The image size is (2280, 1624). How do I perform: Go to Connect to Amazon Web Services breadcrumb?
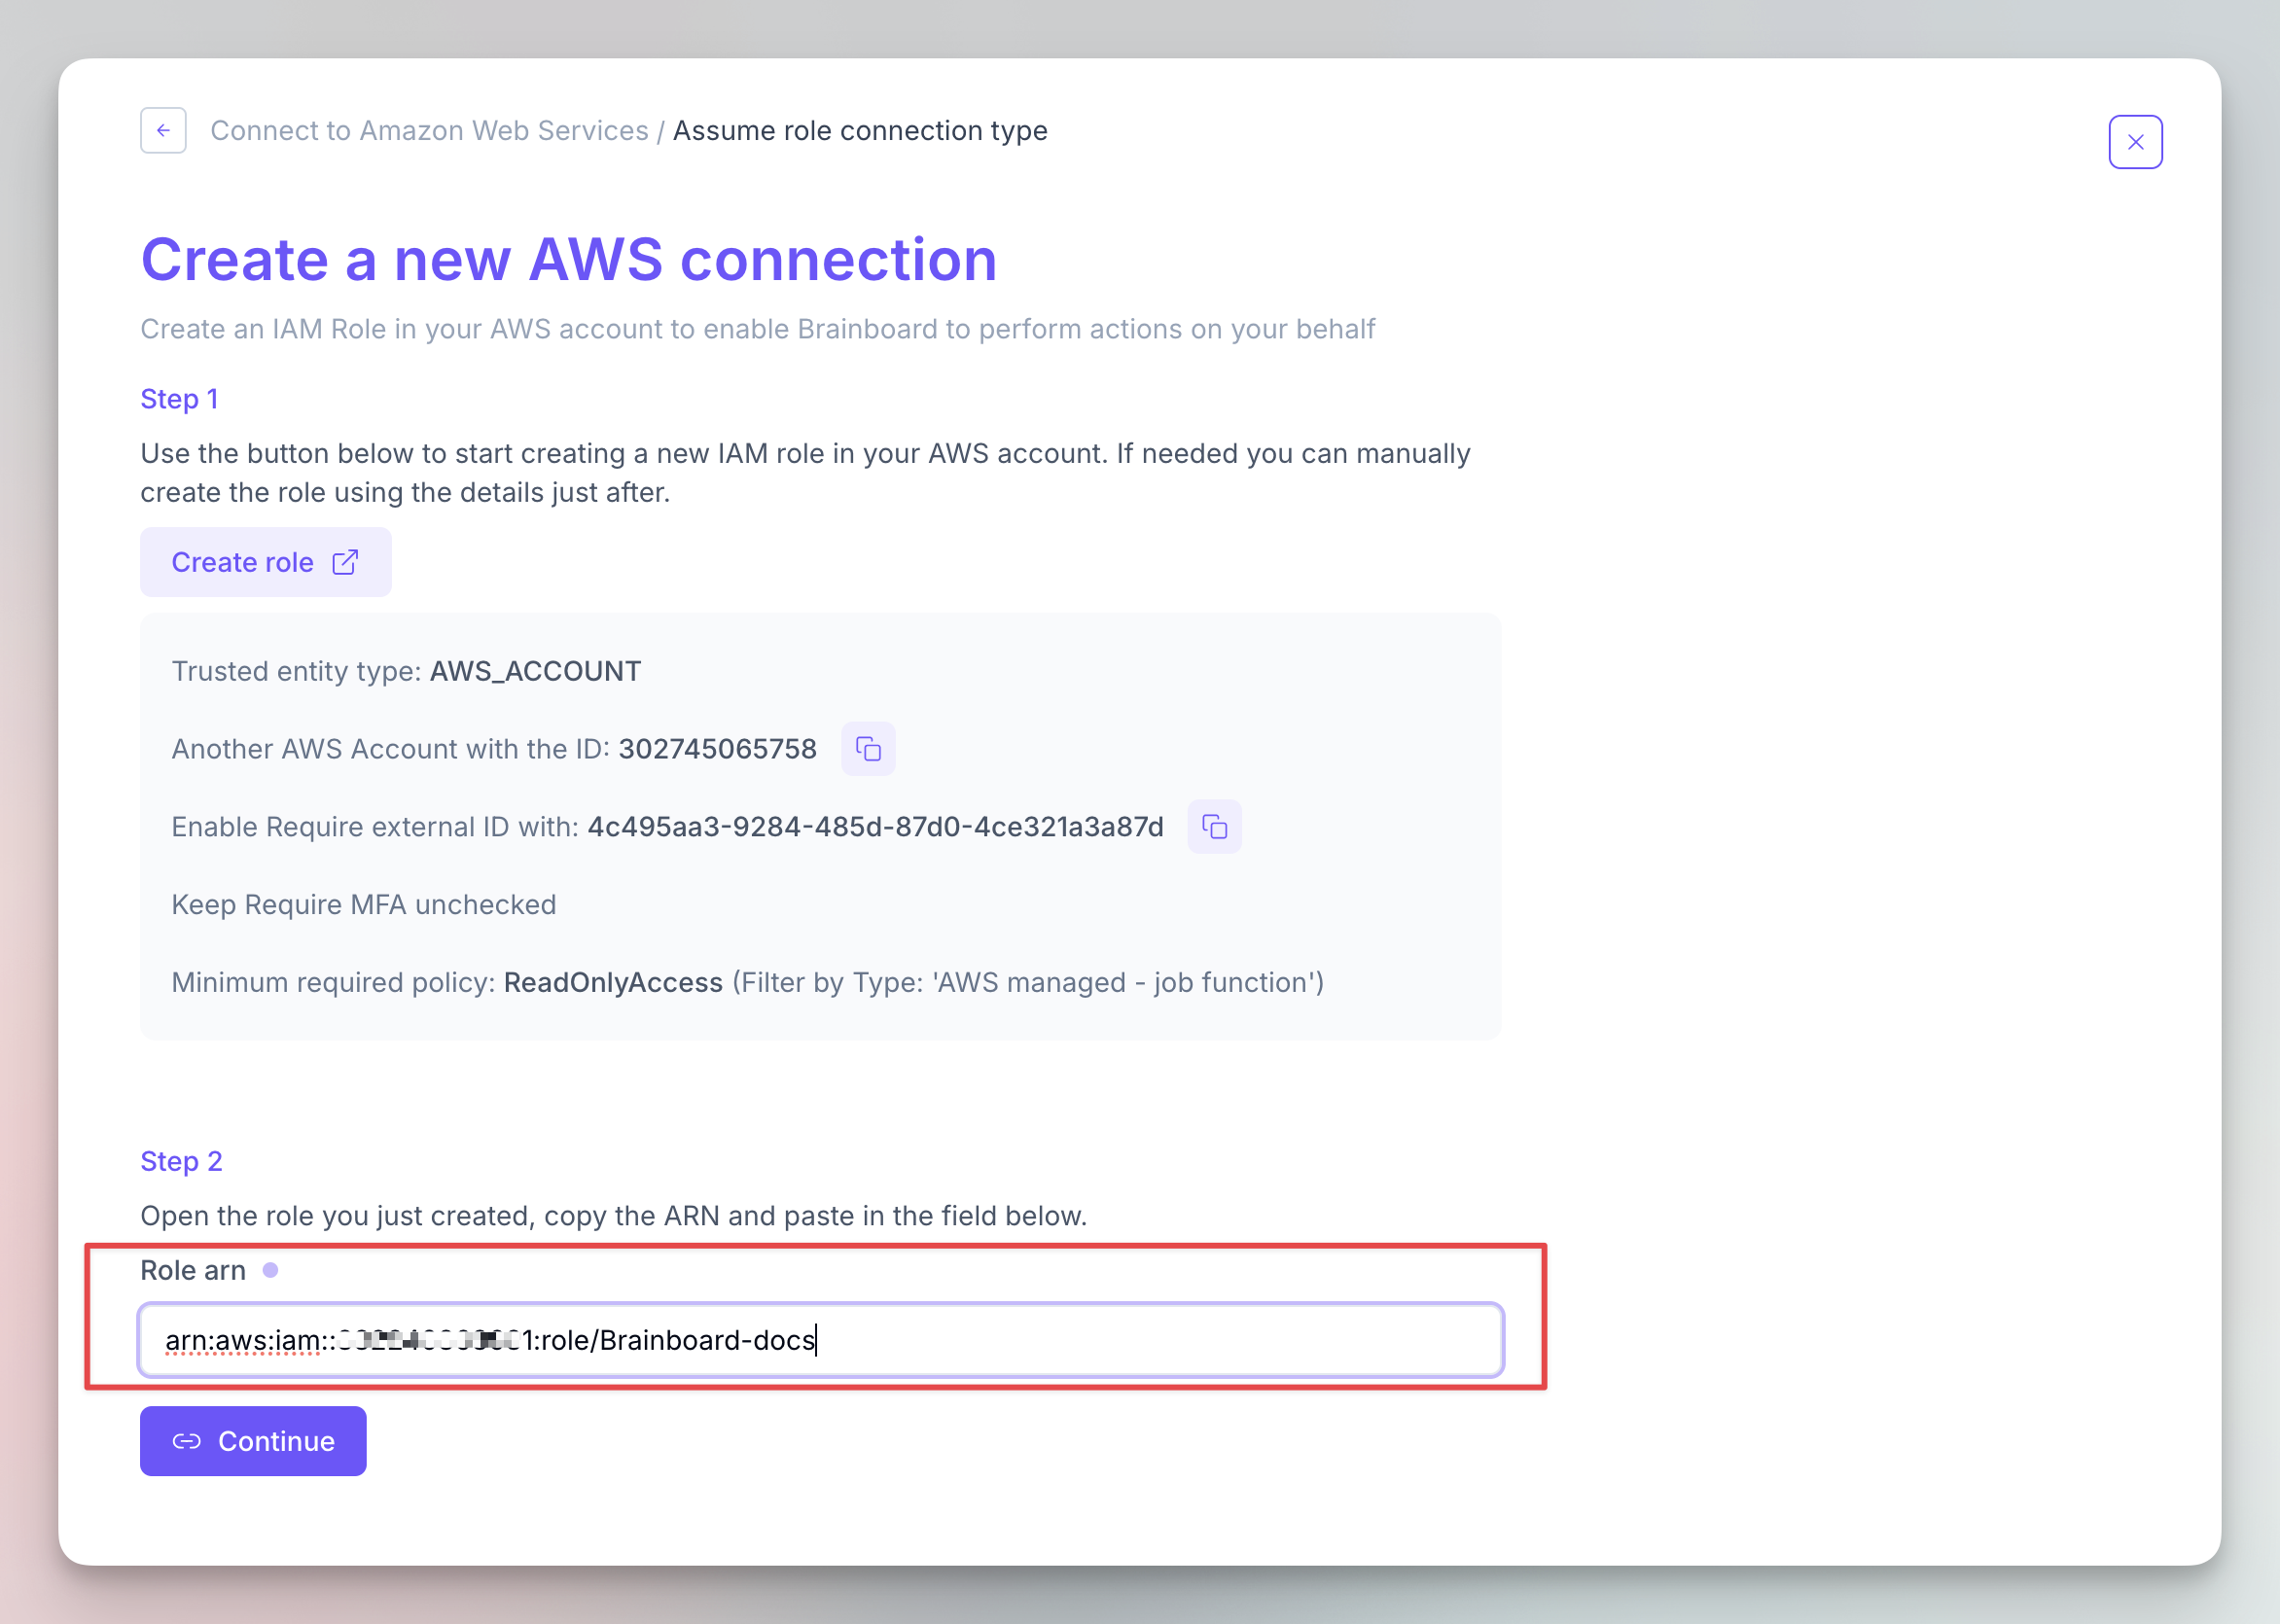coord(429,131)
